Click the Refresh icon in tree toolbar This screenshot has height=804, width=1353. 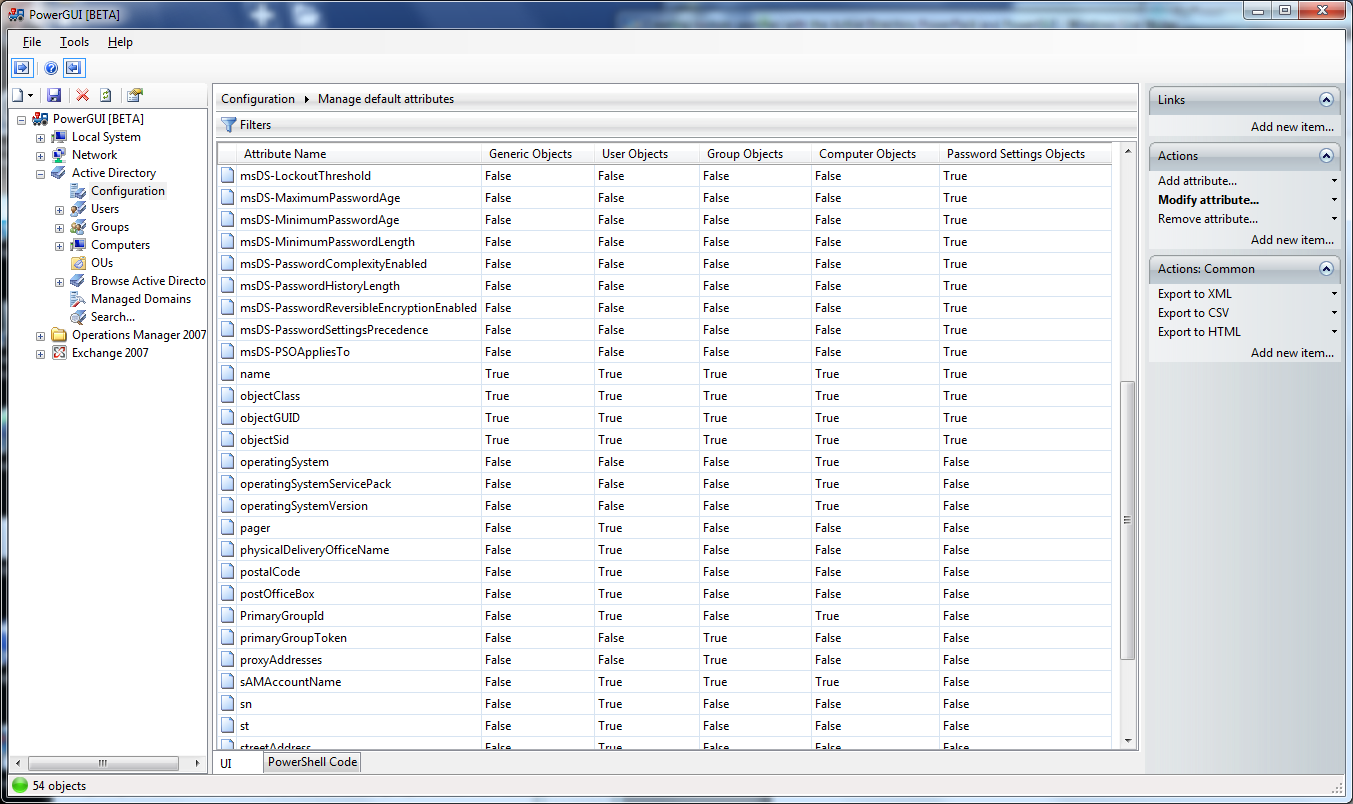[105, 95]
